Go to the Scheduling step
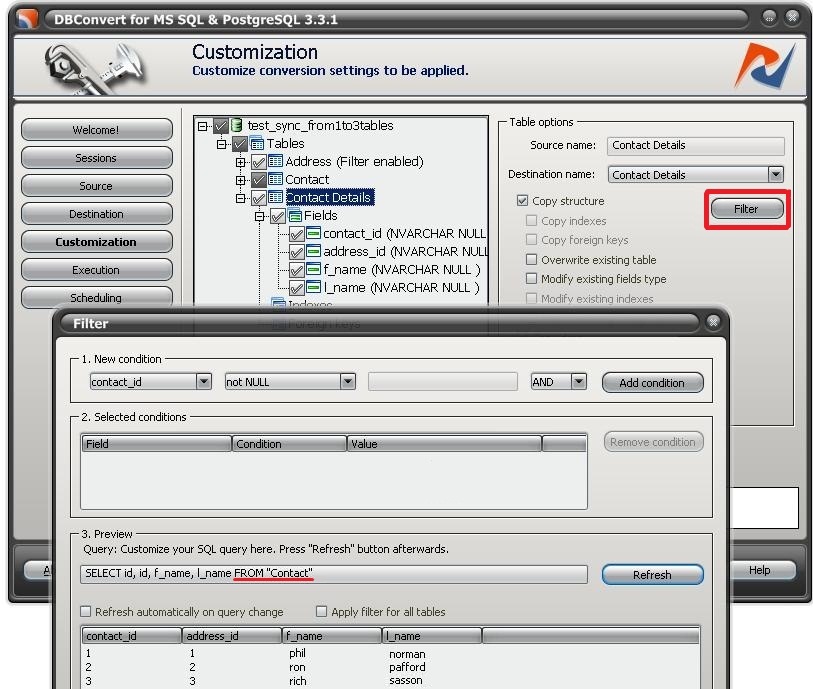This screenshot has width=813, height=689. (96, 297)
